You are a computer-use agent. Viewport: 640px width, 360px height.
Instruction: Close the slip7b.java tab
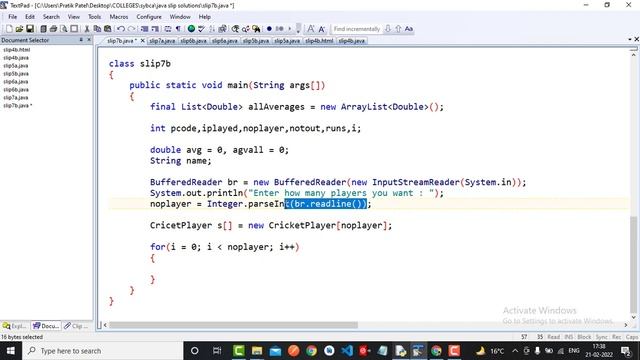(x=142, y=40)
